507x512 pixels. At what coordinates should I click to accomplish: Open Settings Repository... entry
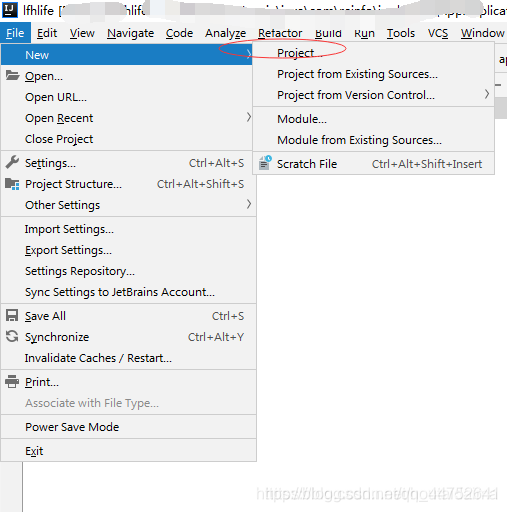coord(128,271)
